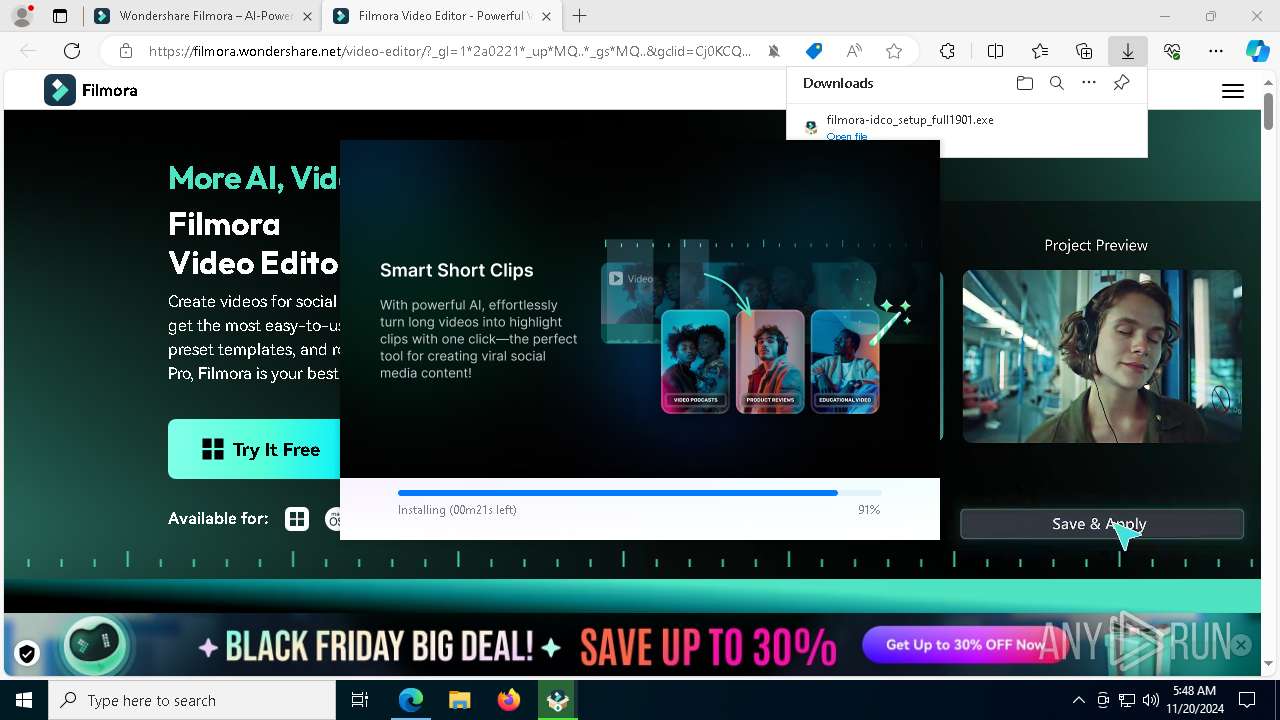Screen dimensions: 1280x720
Task: Open the shopping price tag icon
Action: pos(814,51)
